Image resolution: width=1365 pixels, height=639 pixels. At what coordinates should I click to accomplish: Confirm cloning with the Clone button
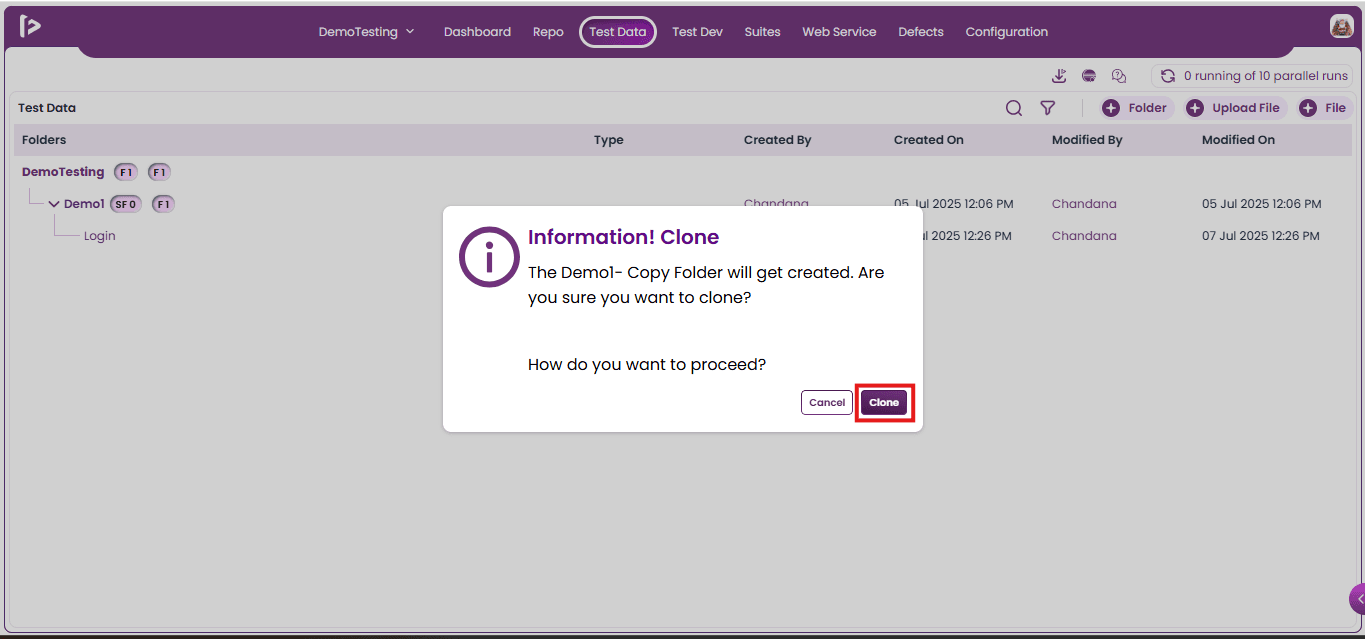tap(884, 402)
